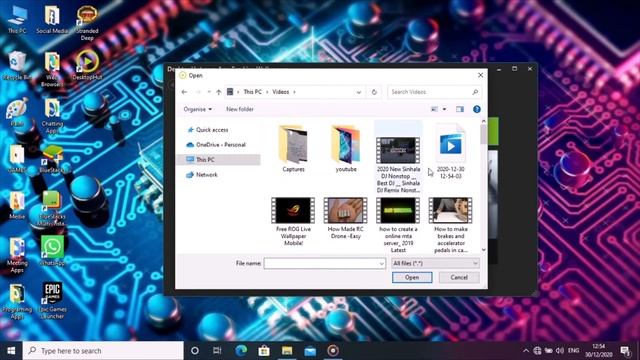The image size is (640, 360).
Task: Open Mail app from taskbar
Action: (310, 351)
